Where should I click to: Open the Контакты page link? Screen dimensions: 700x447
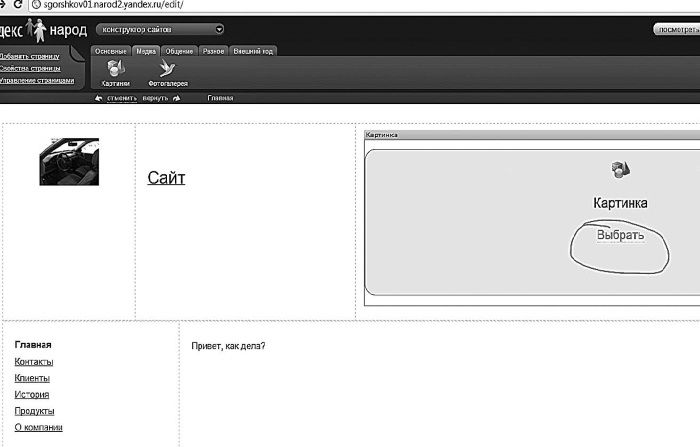[x=34, y=361]
